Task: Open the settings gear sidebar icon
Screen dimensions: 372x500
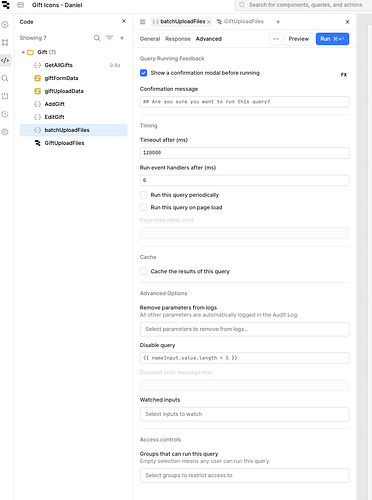Action: coord(5,132)
